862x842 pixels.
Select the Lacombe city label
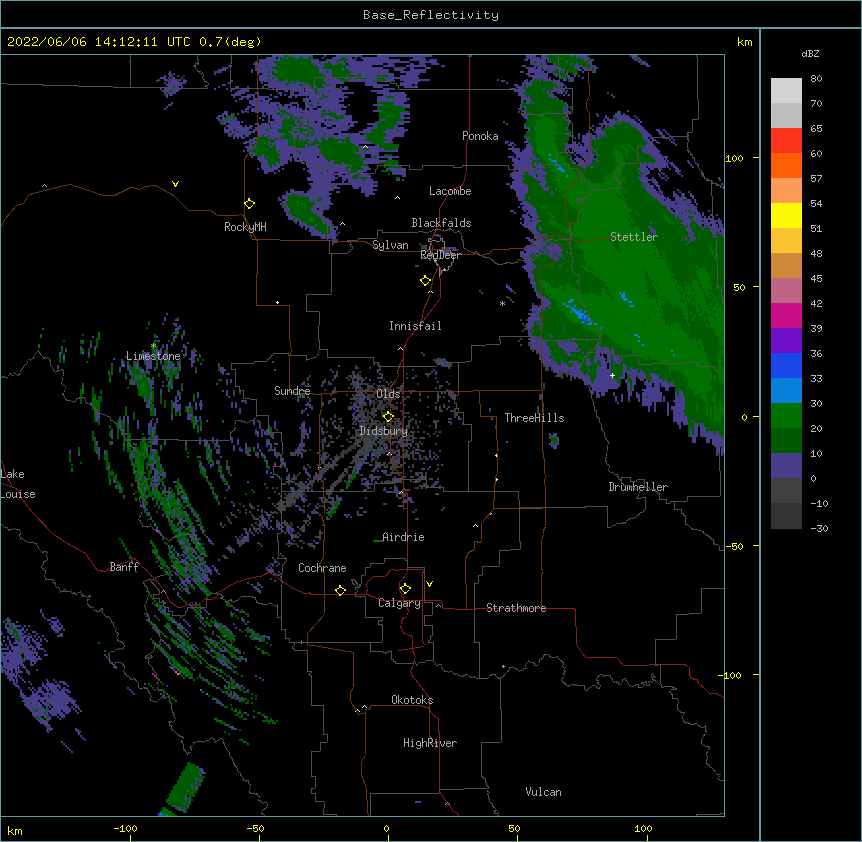[450, 191]
